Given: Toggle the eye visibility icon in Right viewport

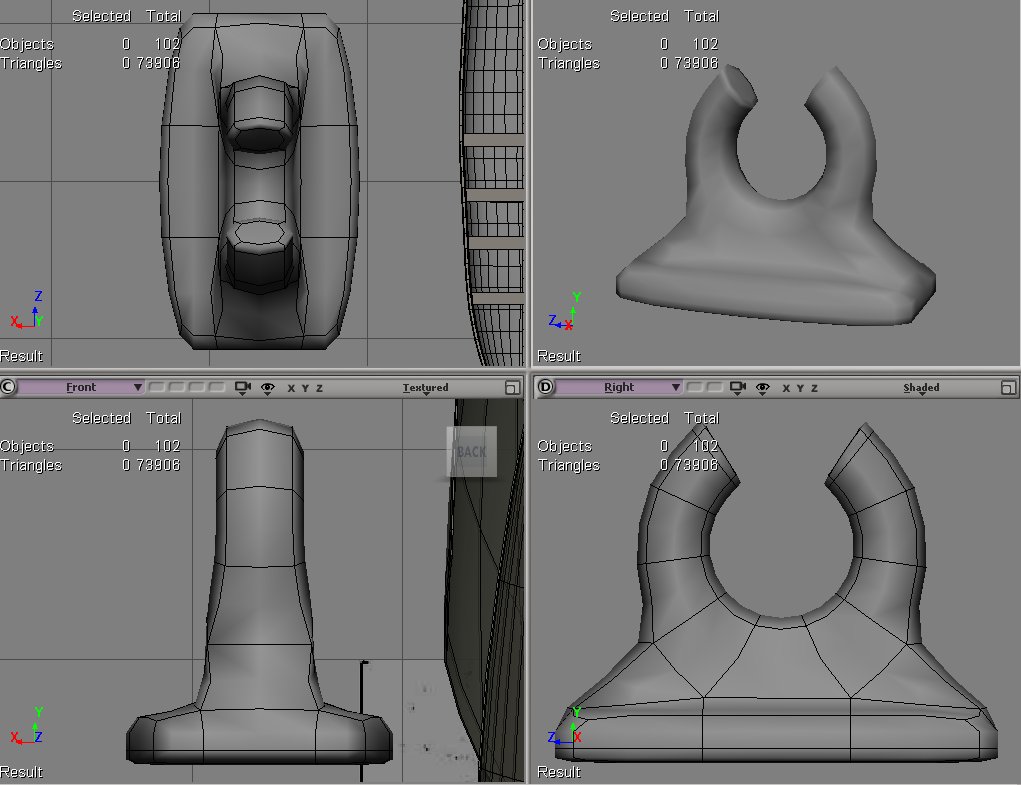Looking at the screenshot, I should click(x=762, y=388).
